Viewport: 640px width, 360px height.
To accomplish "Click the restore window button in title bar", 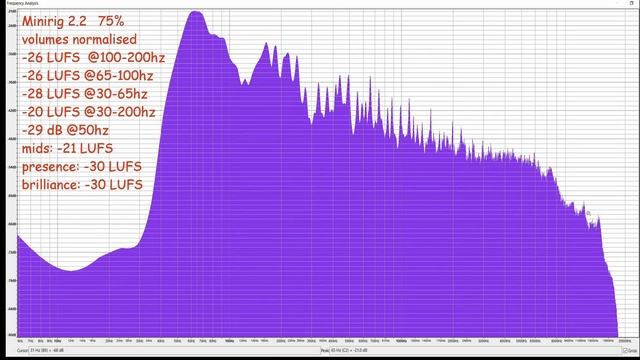I will (x=631, y=3).
